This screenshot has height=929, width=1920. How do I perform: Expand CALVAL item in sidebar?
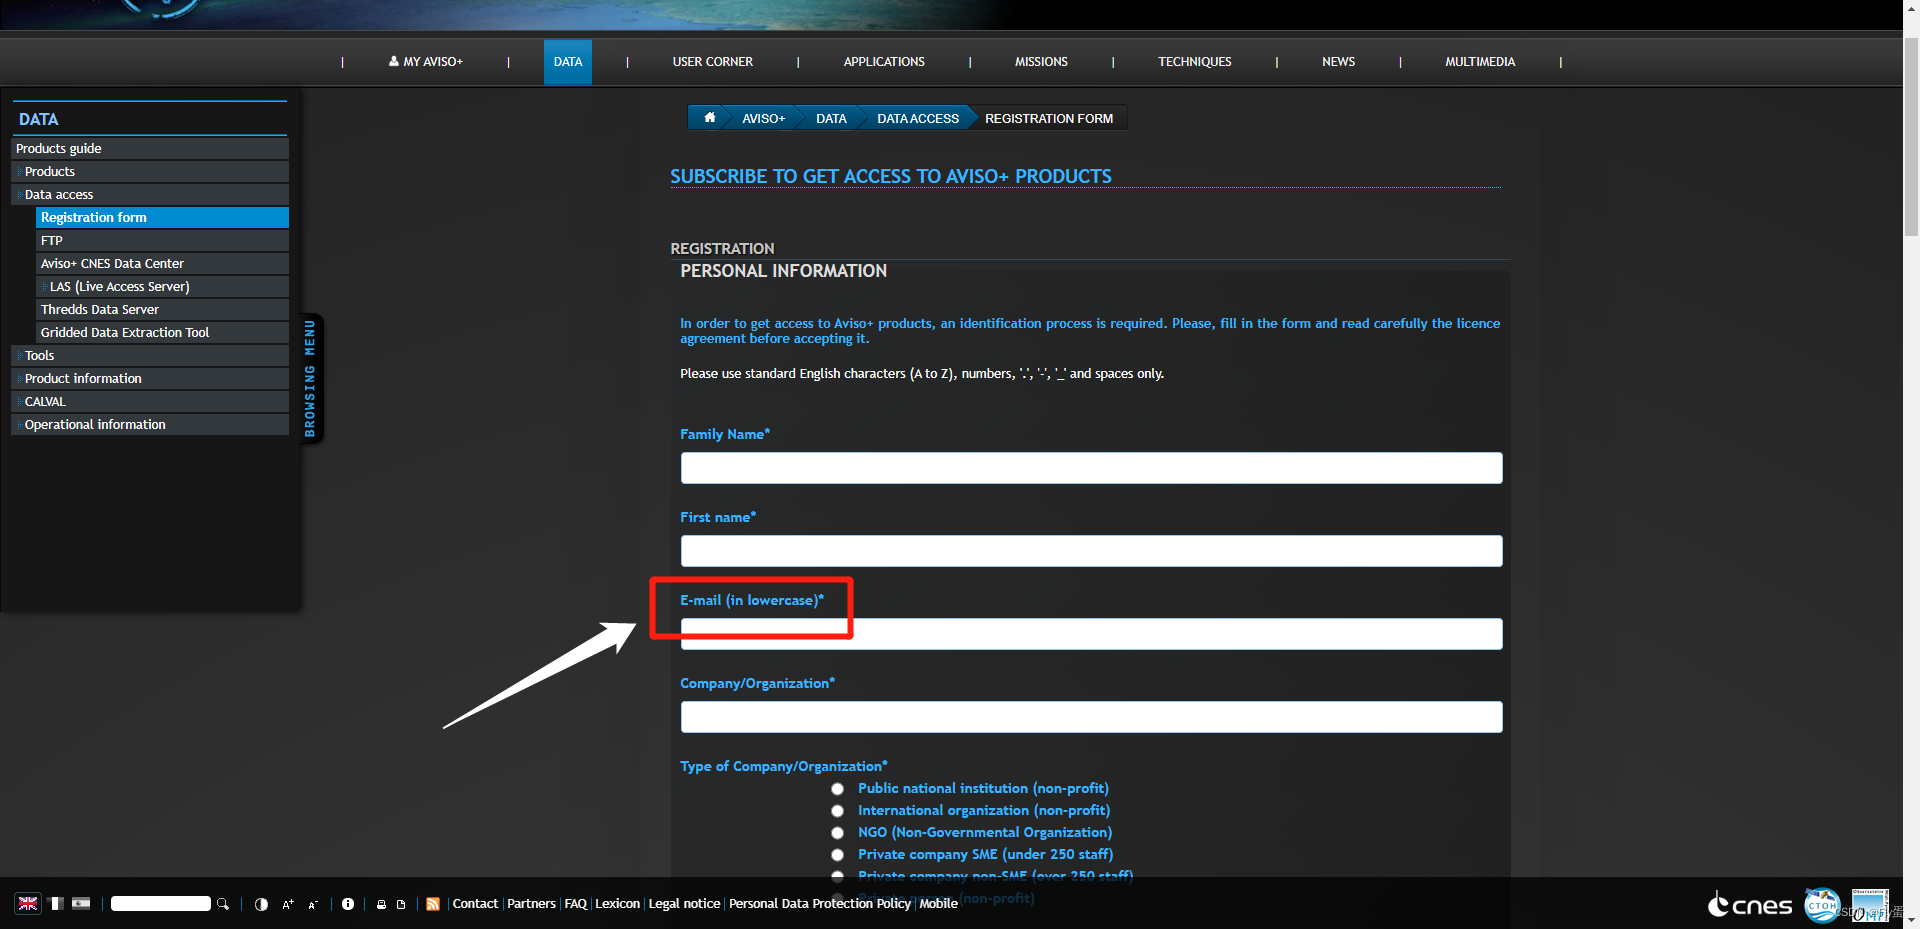click(x=150, y=401)
